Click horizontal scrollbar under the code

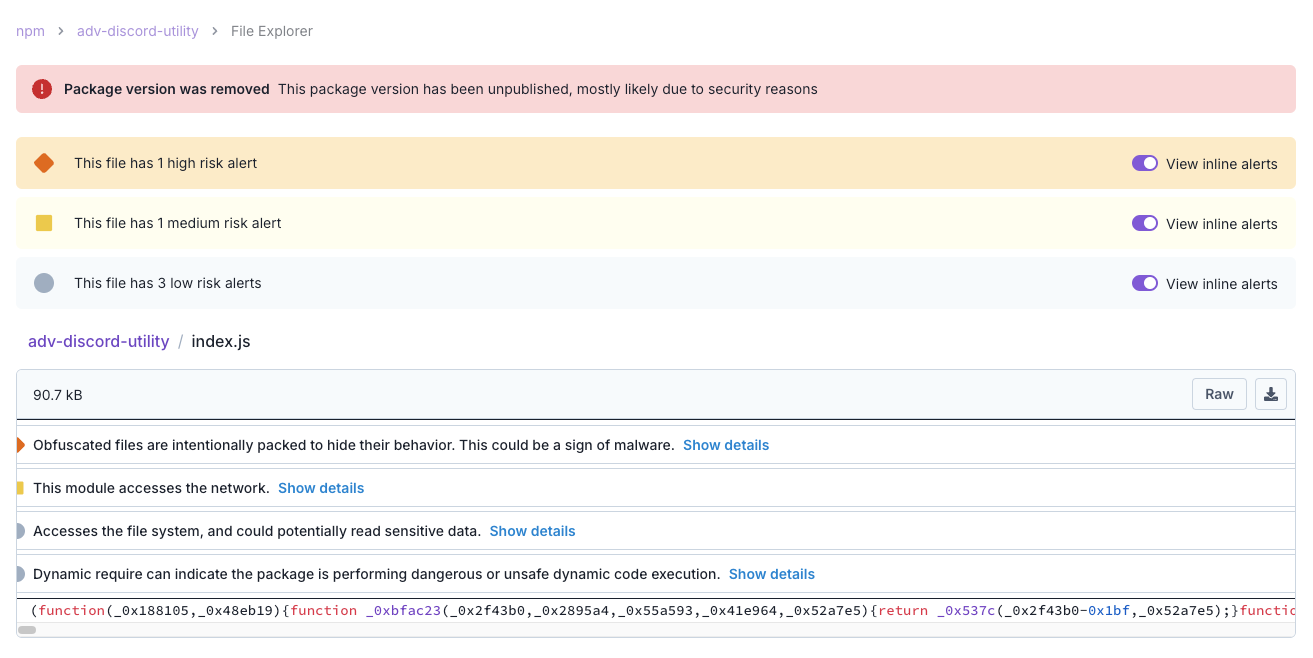point(28,630)
